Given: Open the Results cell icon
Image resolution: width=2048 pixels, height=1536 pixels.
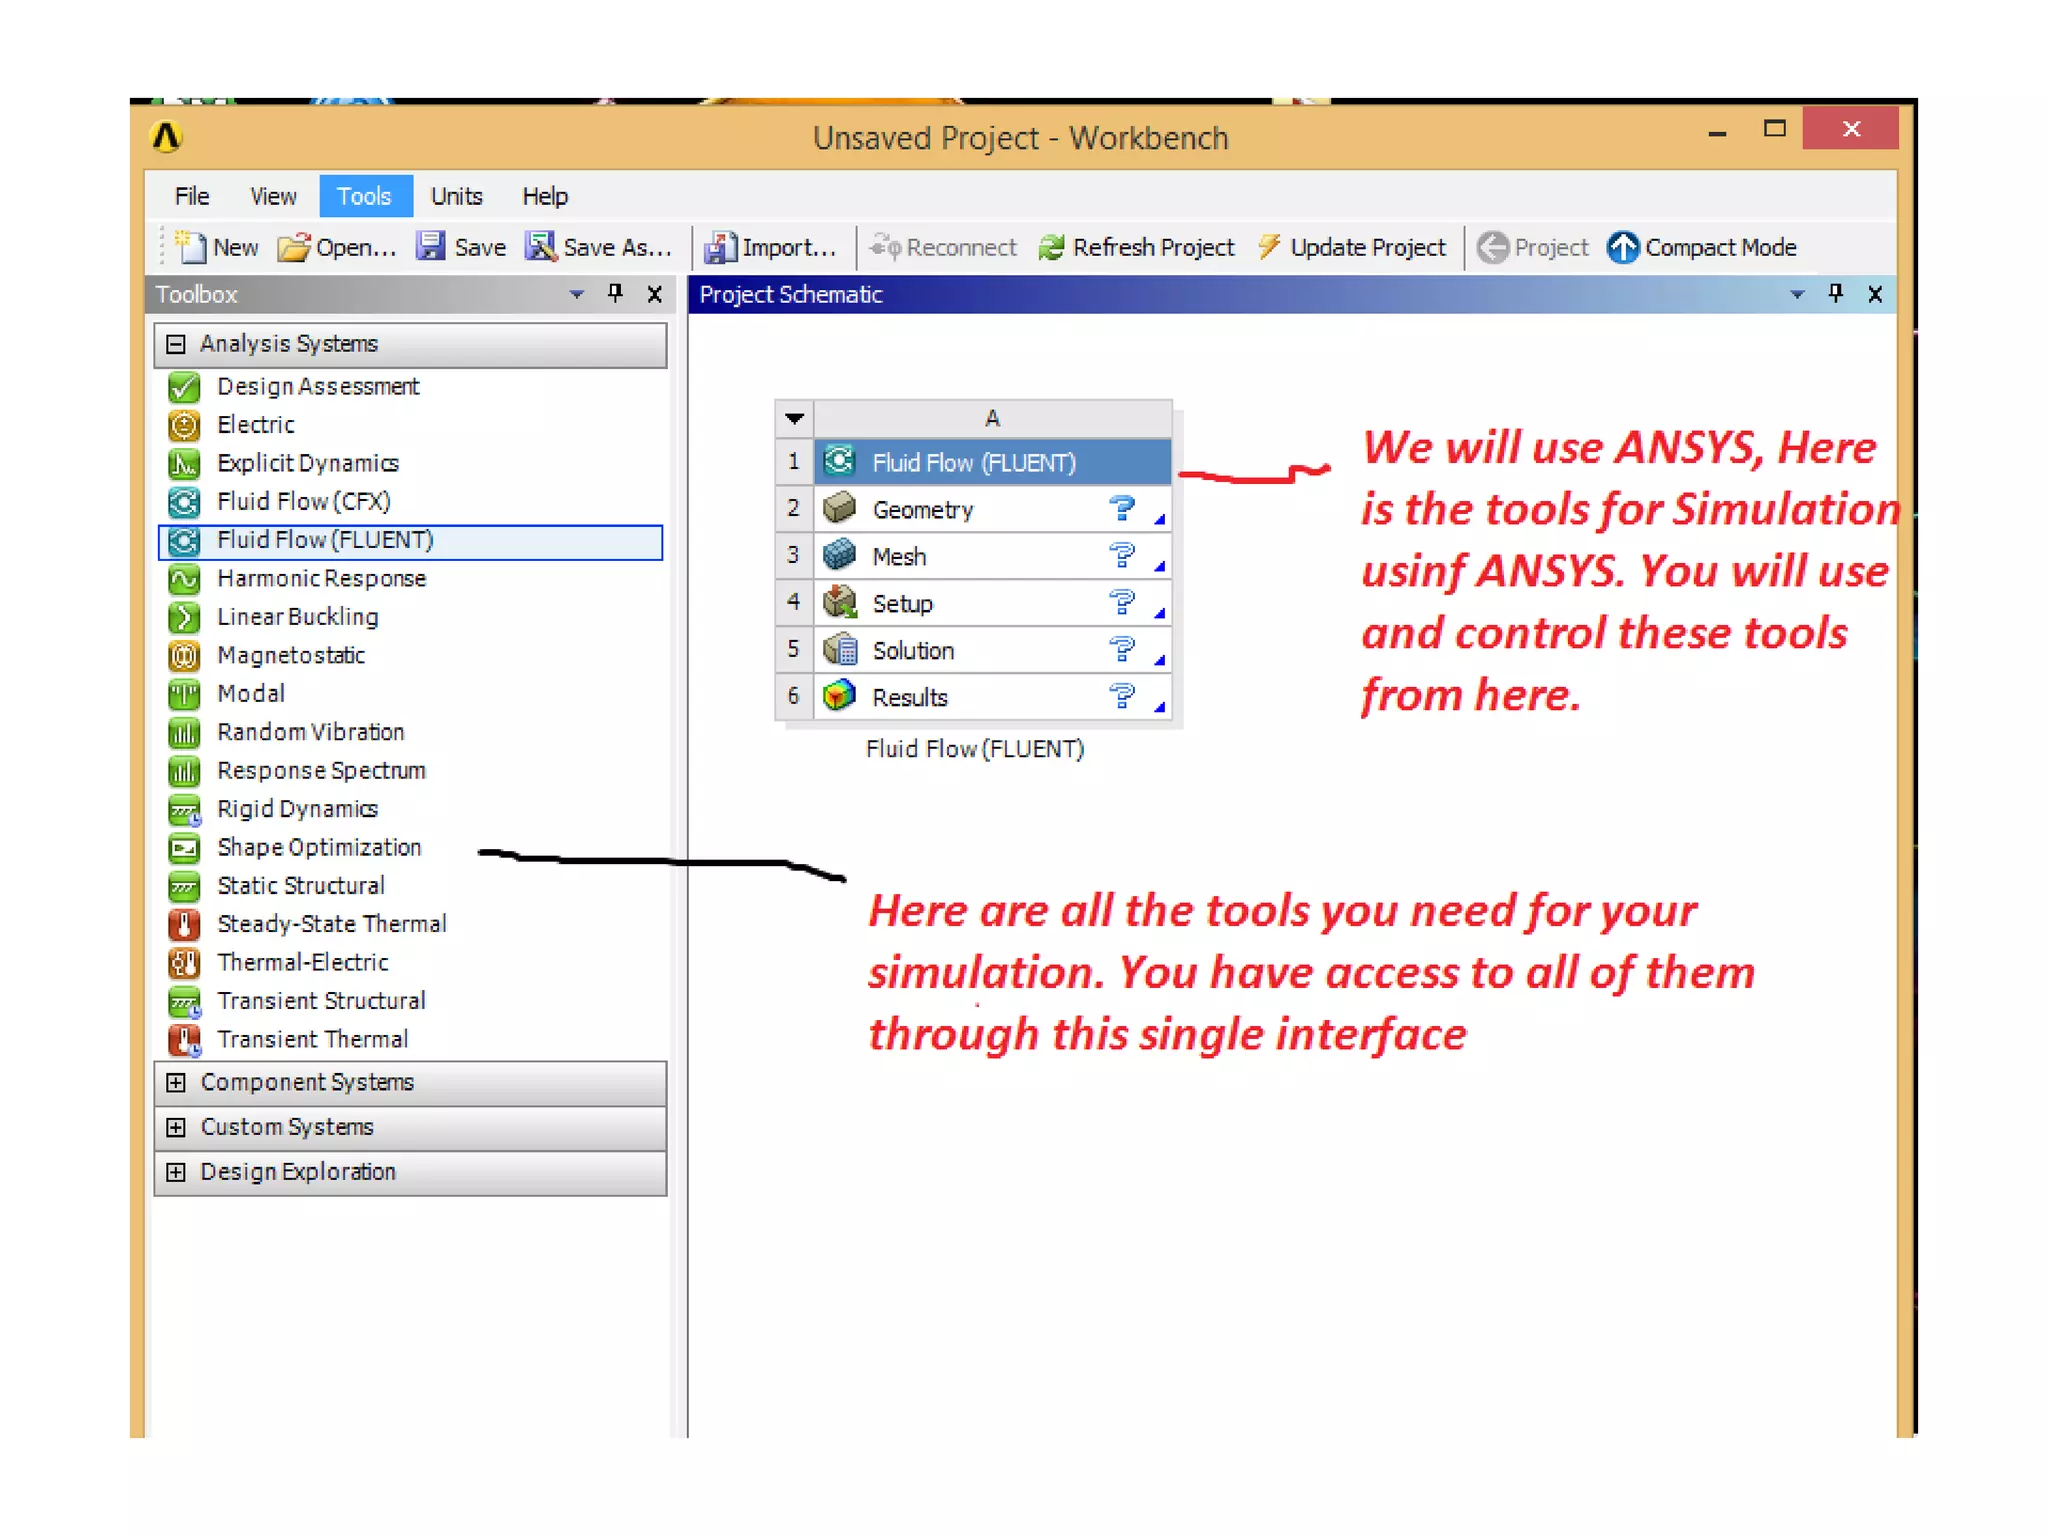Looking at the screenshot, I should (839, 696).
